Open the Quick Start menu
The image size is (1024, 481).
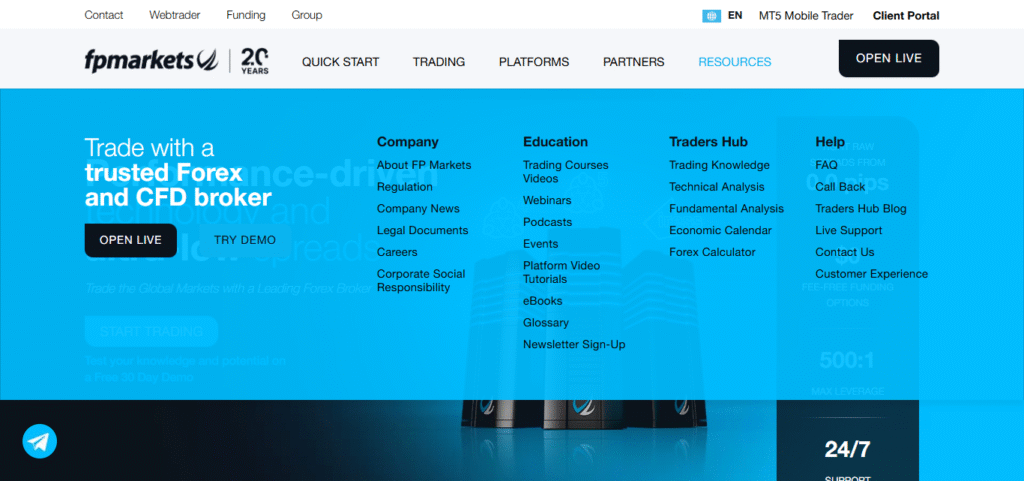click(x=340, y=62)
